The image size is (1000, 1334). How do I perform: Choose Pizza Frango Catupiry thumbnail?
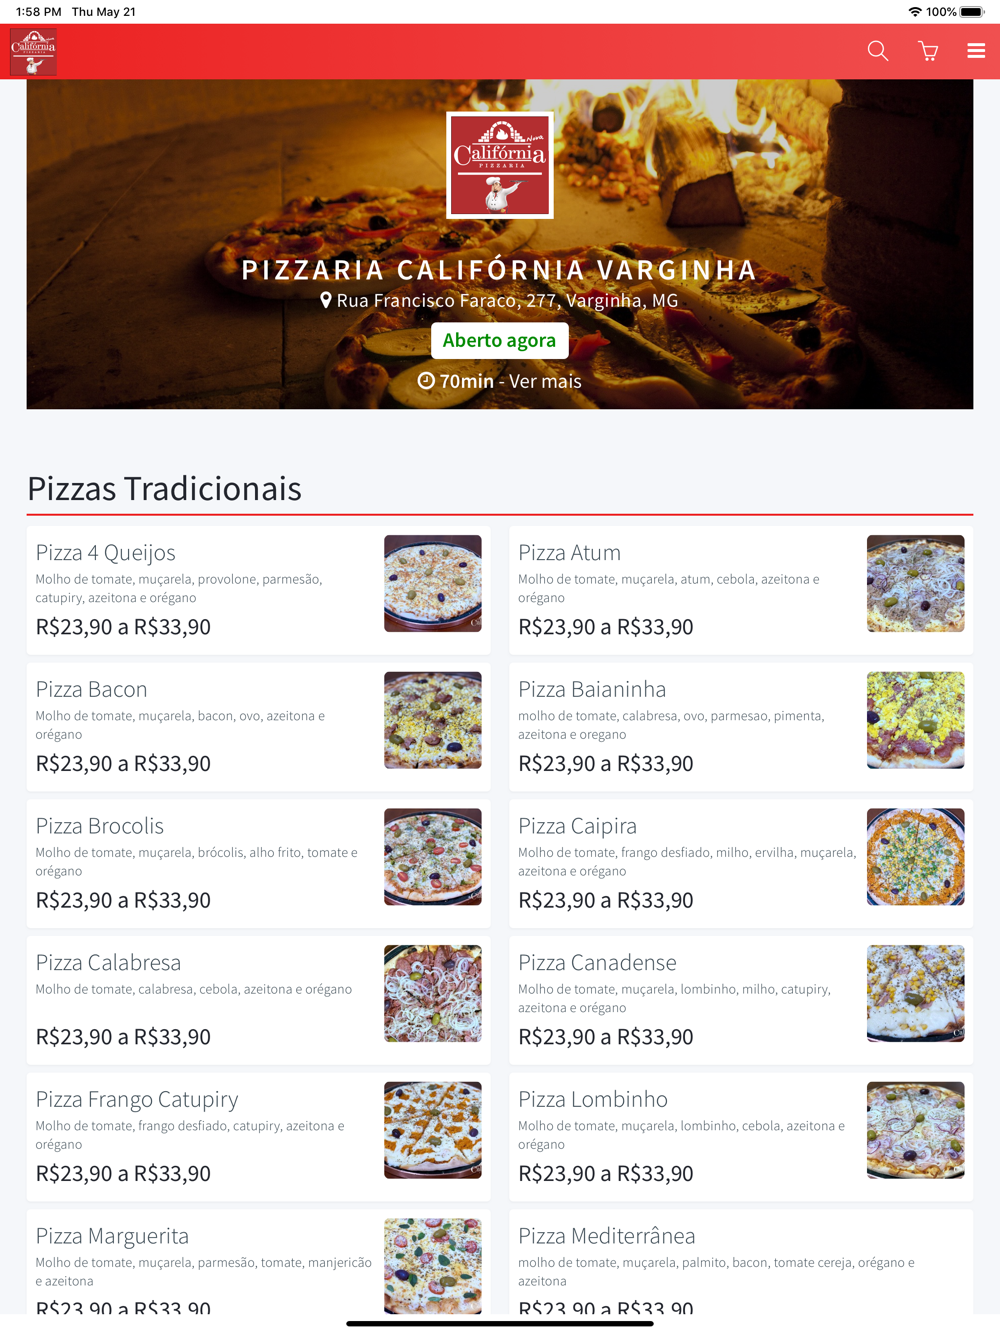[x=433, y=1130]
